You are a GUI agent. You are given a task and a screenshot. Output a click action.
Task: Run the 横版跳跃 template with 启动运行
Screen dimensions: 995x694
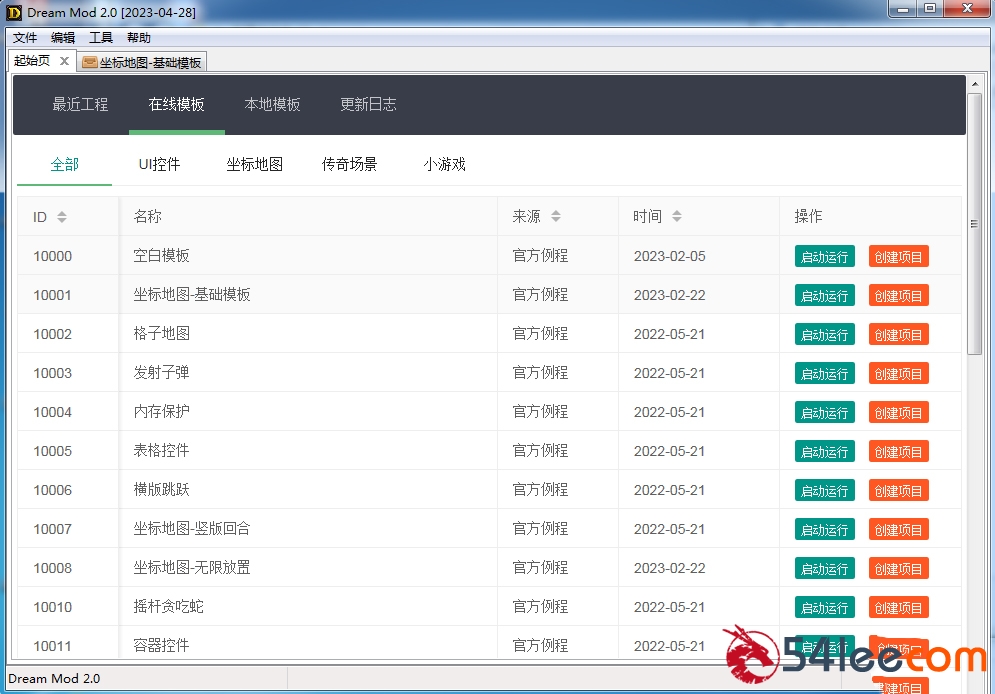(x=824, y=491)
